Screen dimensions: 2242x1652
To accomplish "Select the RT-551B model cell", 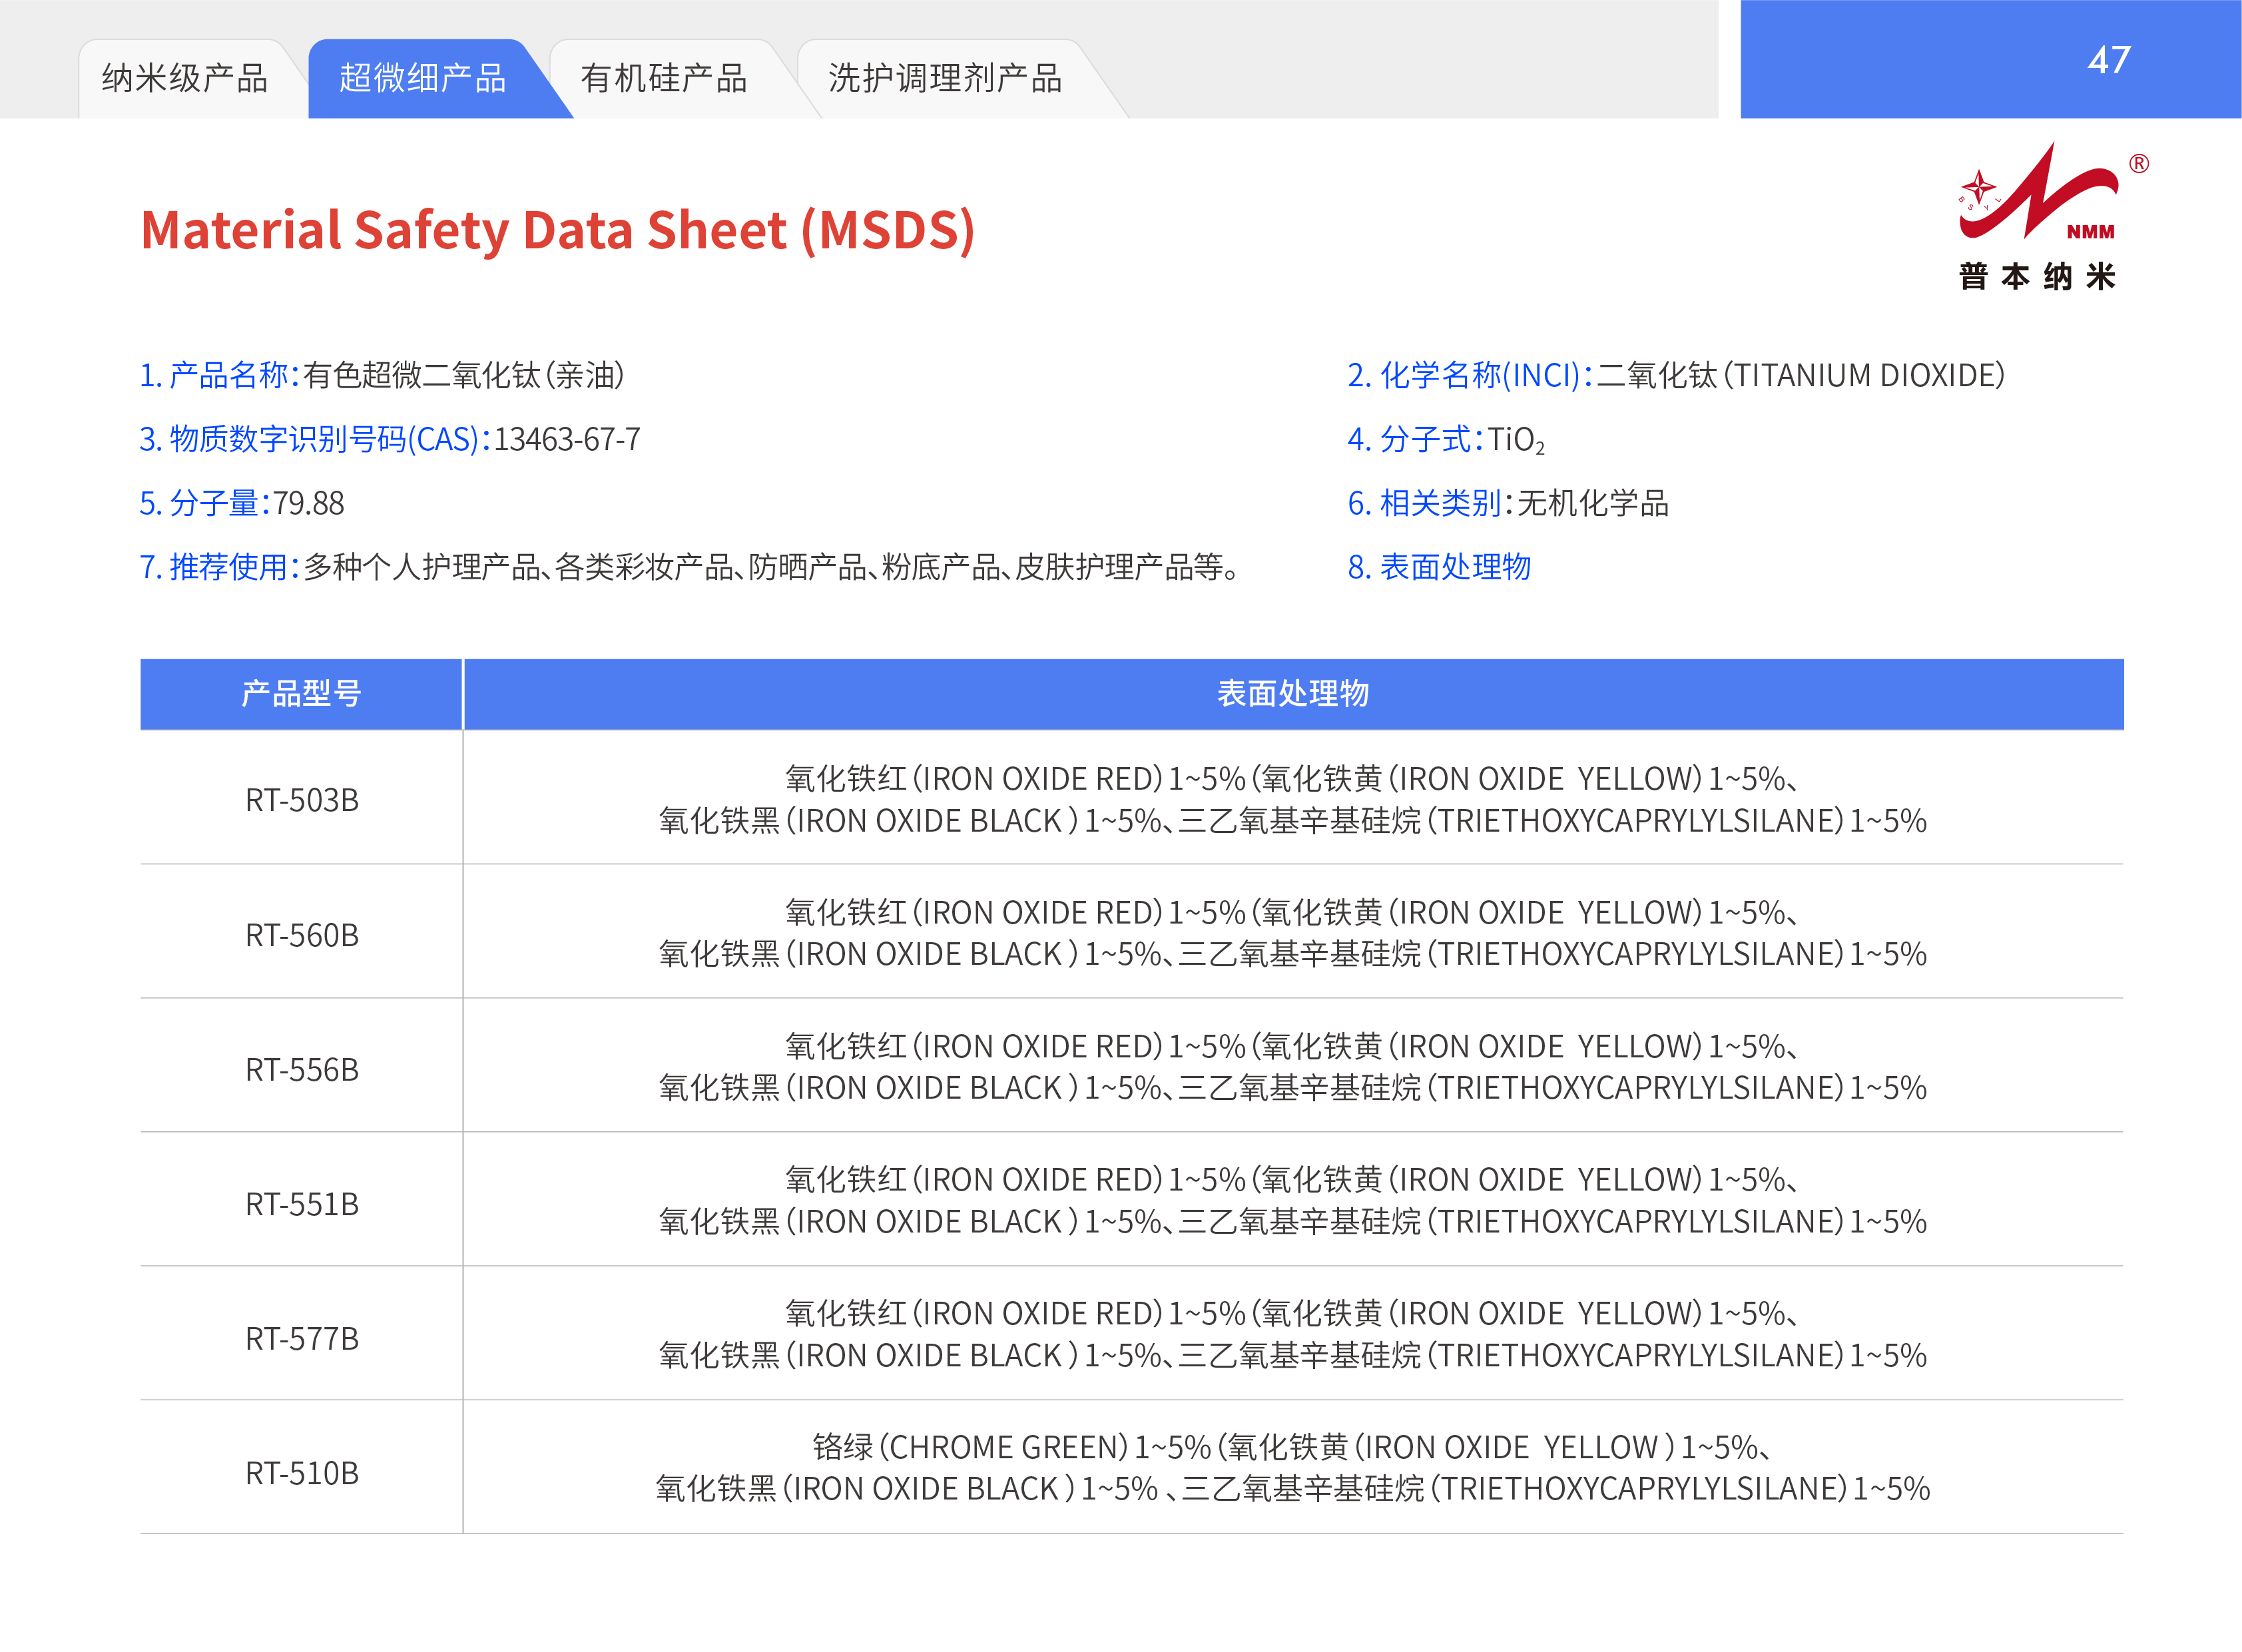I will (x=301, y=1204).
